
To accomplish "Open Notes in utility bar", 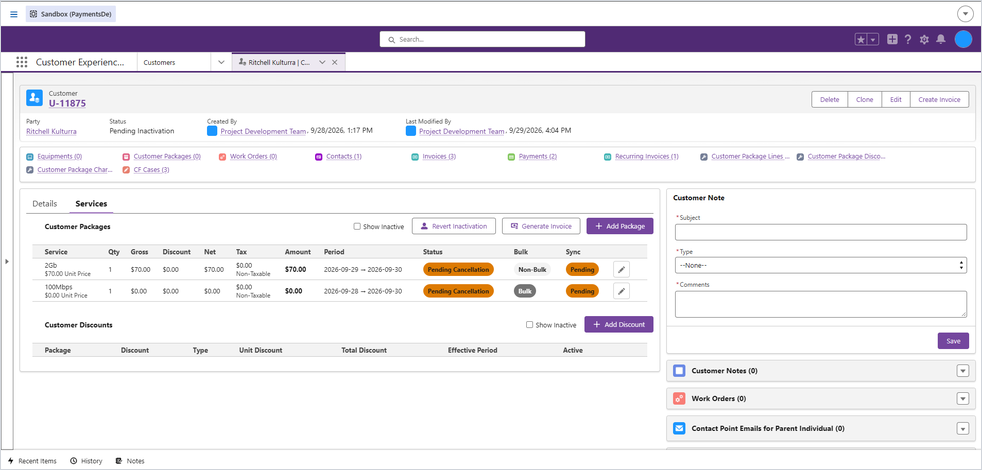I will pyautogui.click(x=130, y=461).
